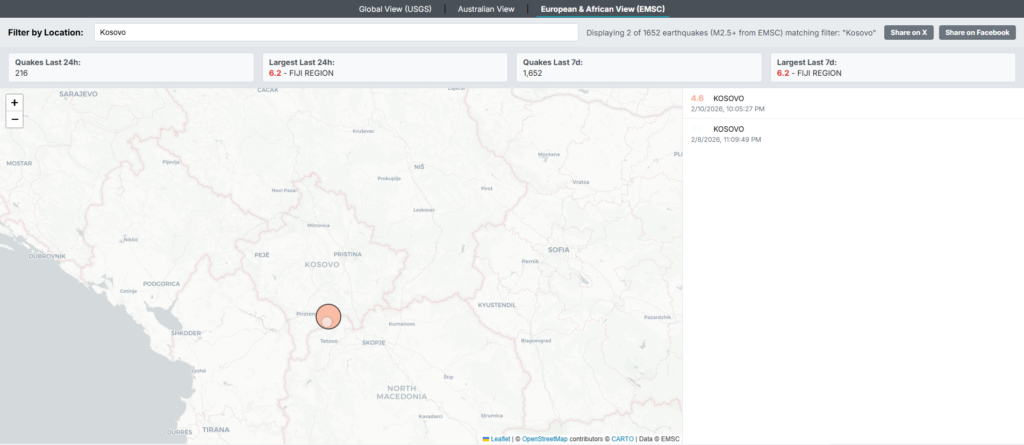The height and width of the screenshot is (445, 1024).
Task: Click the Filter by Location input field
Action: click(335, 33)
